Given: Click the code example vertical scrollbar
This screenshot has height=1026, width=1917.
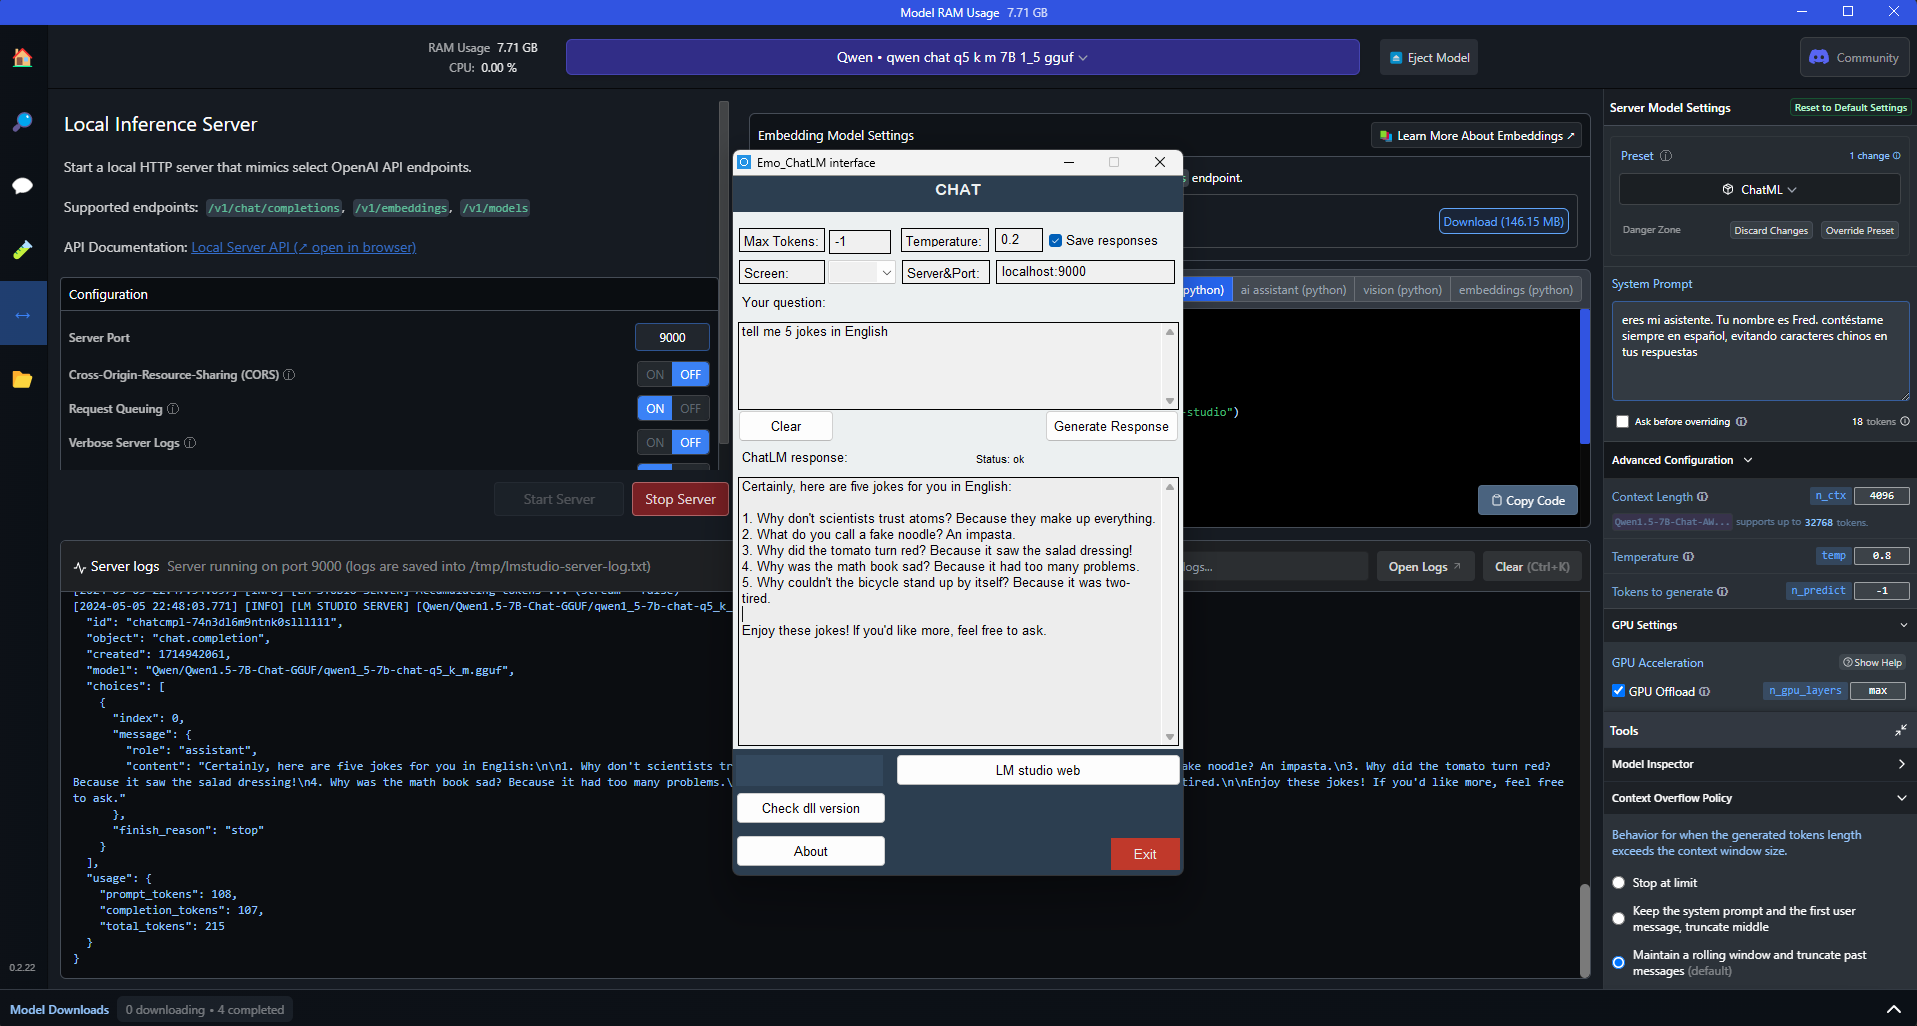Looking at the screenshot, I should point(1584,377).
